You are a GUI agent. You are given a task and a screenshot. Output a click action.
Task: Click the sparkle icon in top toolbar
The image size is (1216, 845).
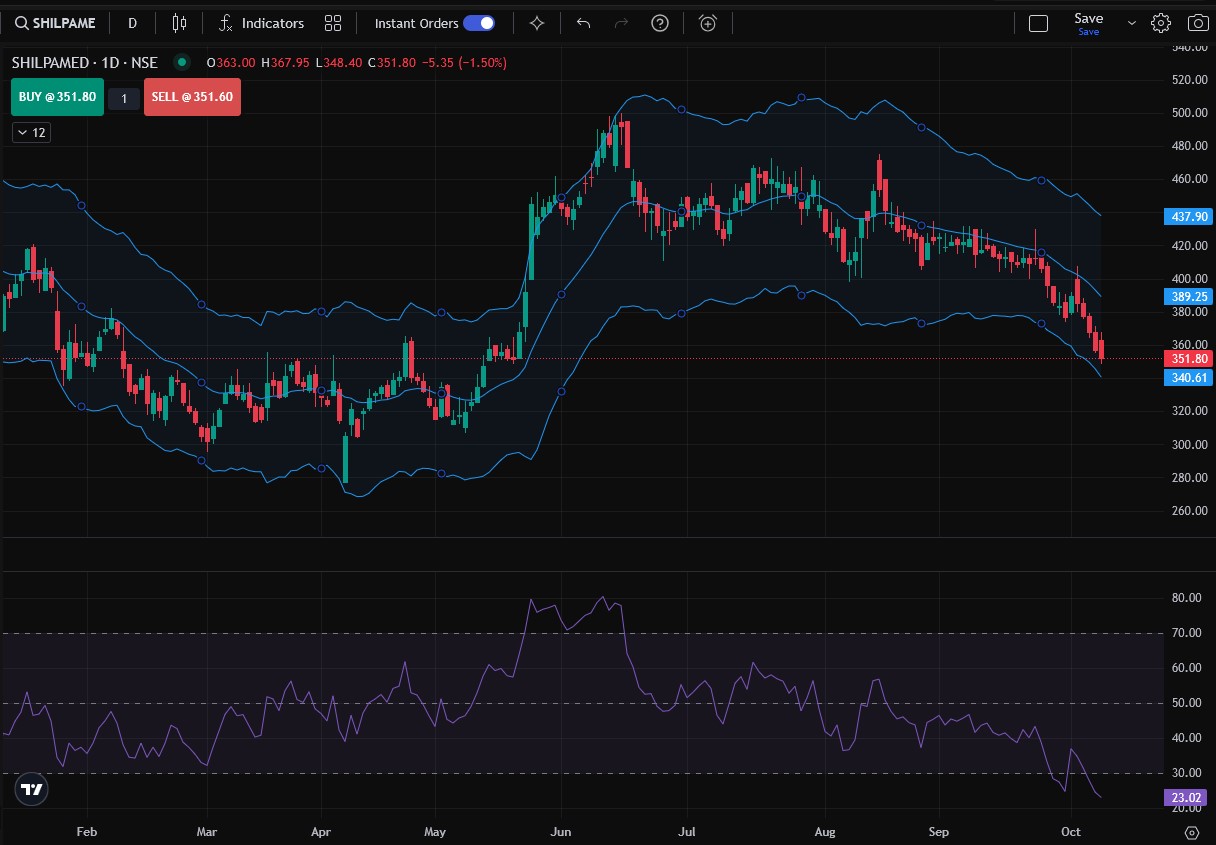537,23
